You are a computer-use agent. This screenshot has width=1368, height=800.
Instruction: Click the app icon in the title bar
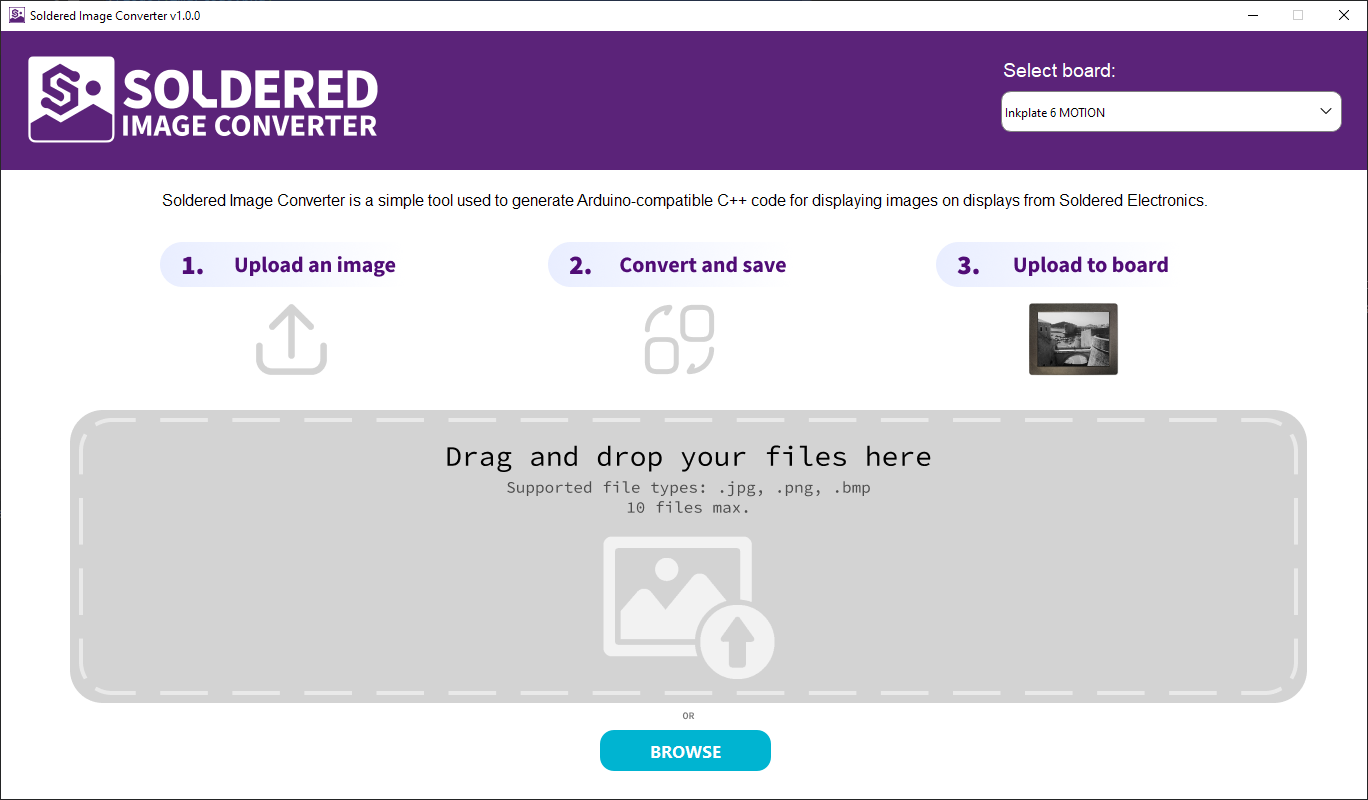[16, 15]
